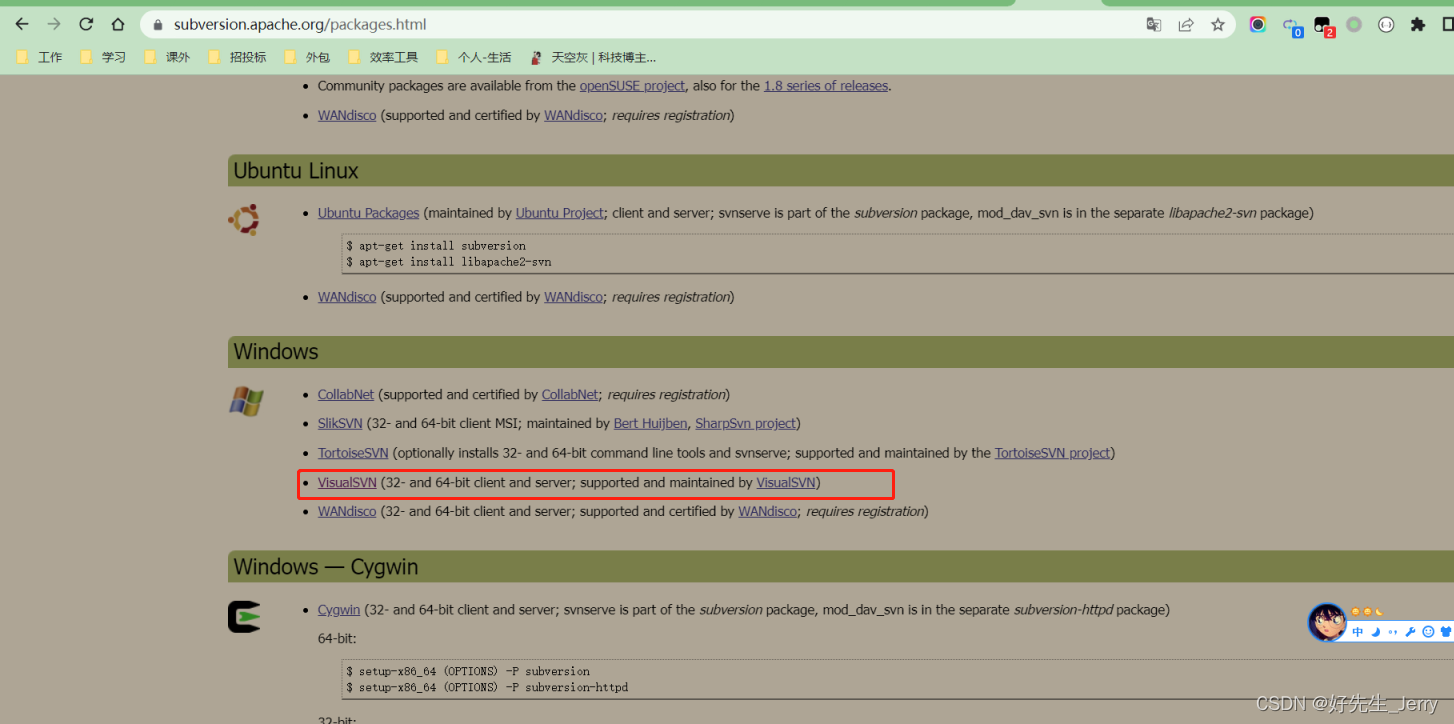Open the Cygwin link
Image resolution: width=1454 pixels, height=724 pixels.
(339, 610)
